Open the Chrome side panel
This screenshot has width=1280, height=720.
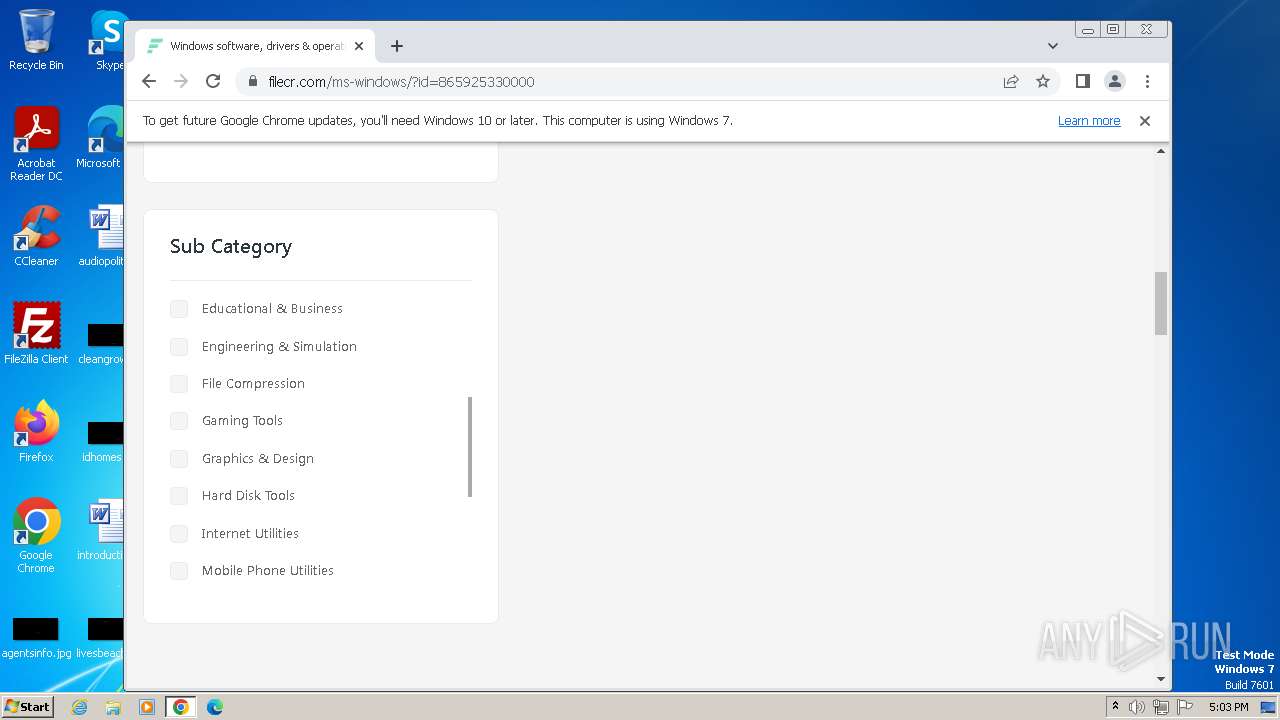point(1082,81)
